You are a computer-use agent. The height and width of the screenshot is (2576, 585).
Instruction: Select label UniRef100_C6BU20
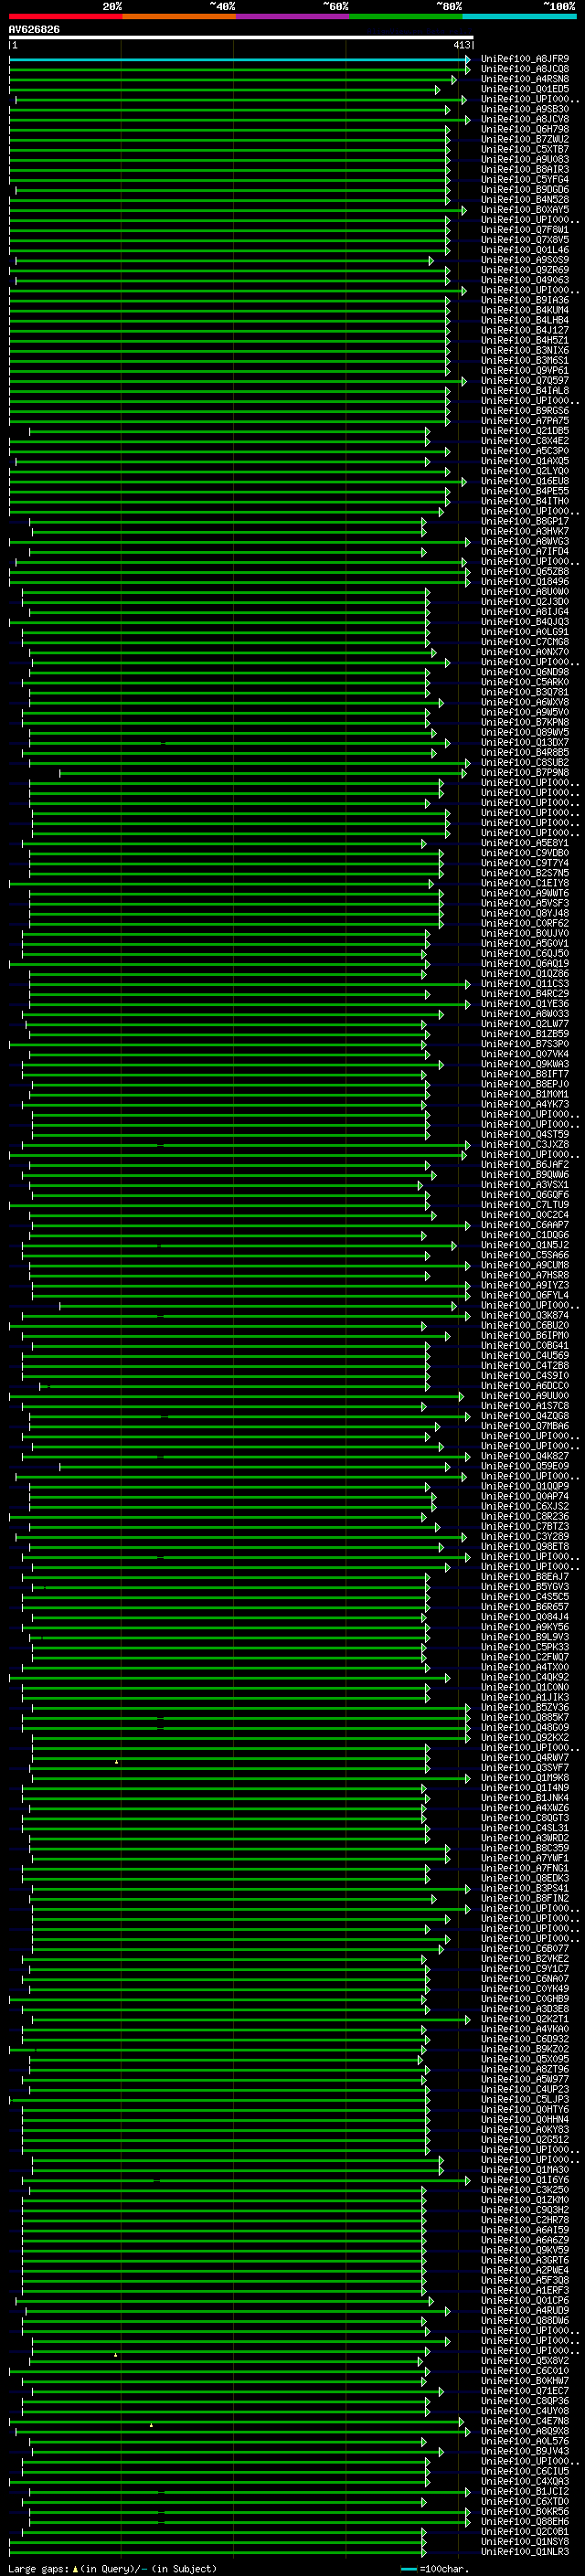(525, 1325)
